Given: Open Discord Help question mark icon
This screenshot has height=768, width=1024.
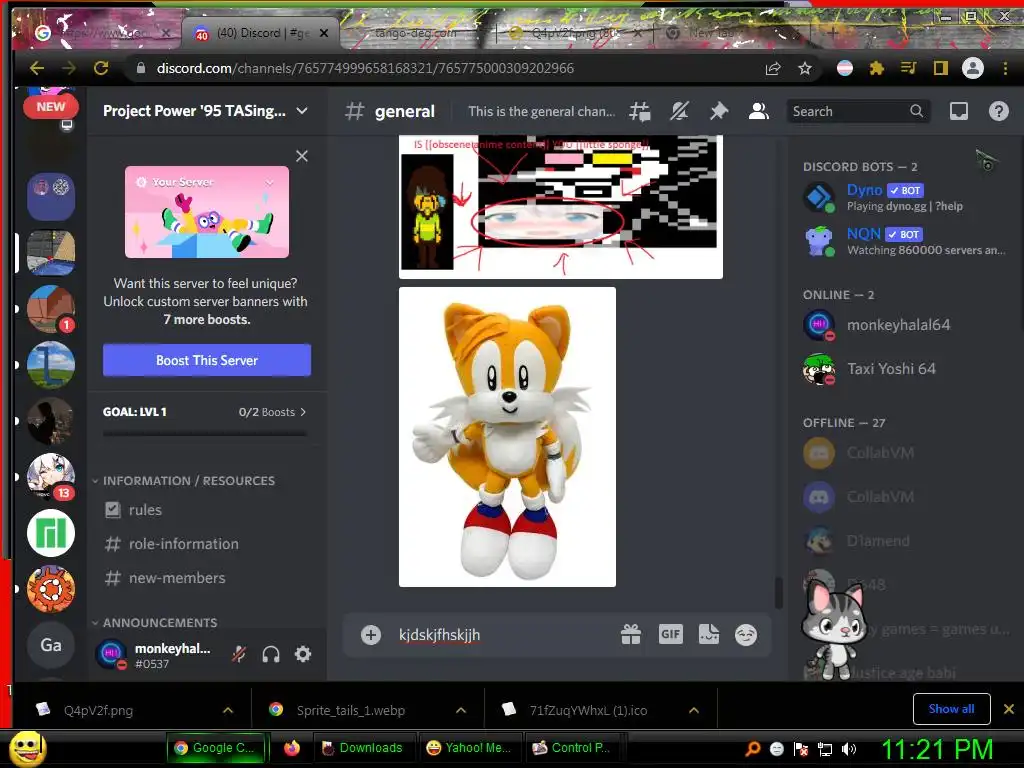Looking at the screenshot, I should (999, 112).
